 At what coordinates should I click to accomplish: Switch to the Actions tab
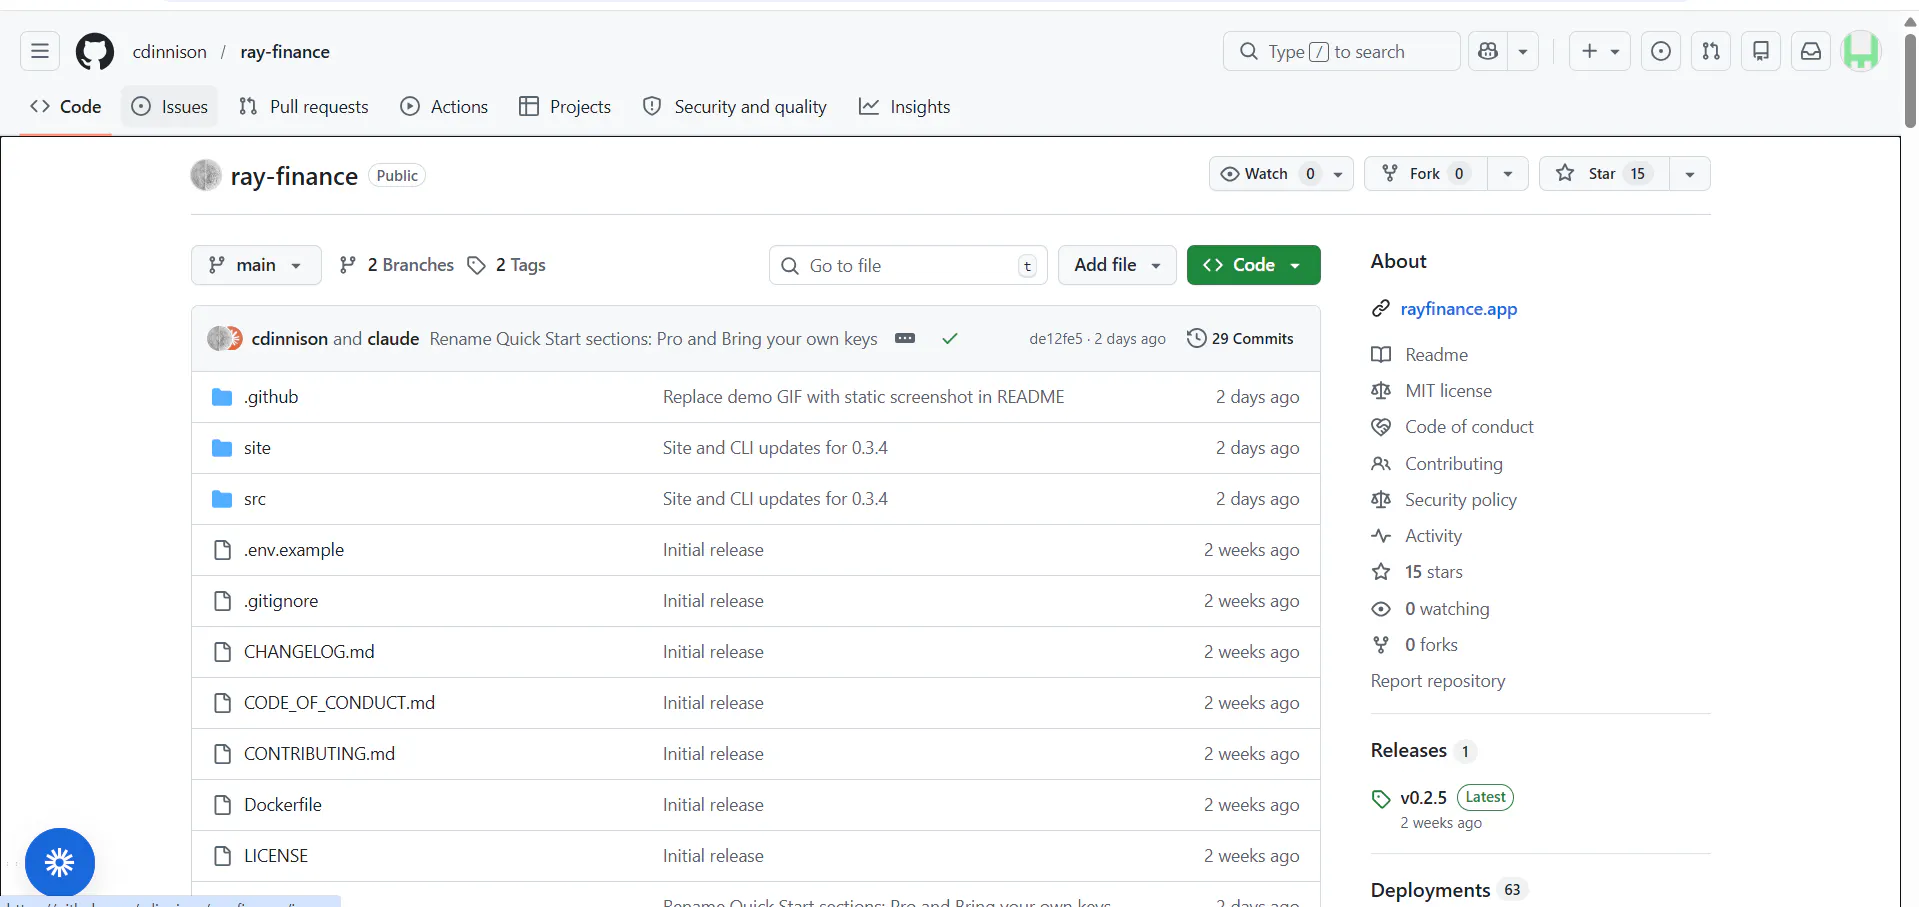[444, 107]
